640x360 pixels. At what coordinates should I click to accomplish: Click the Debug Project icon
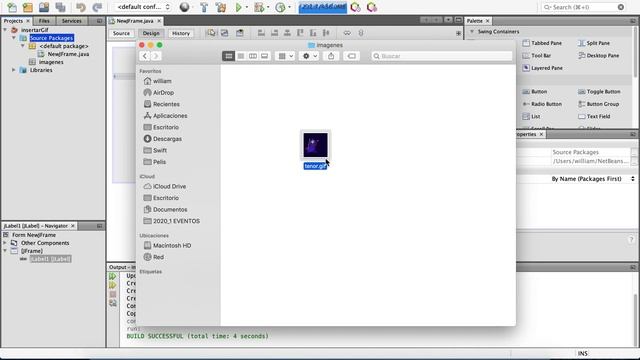click(259, 7)
